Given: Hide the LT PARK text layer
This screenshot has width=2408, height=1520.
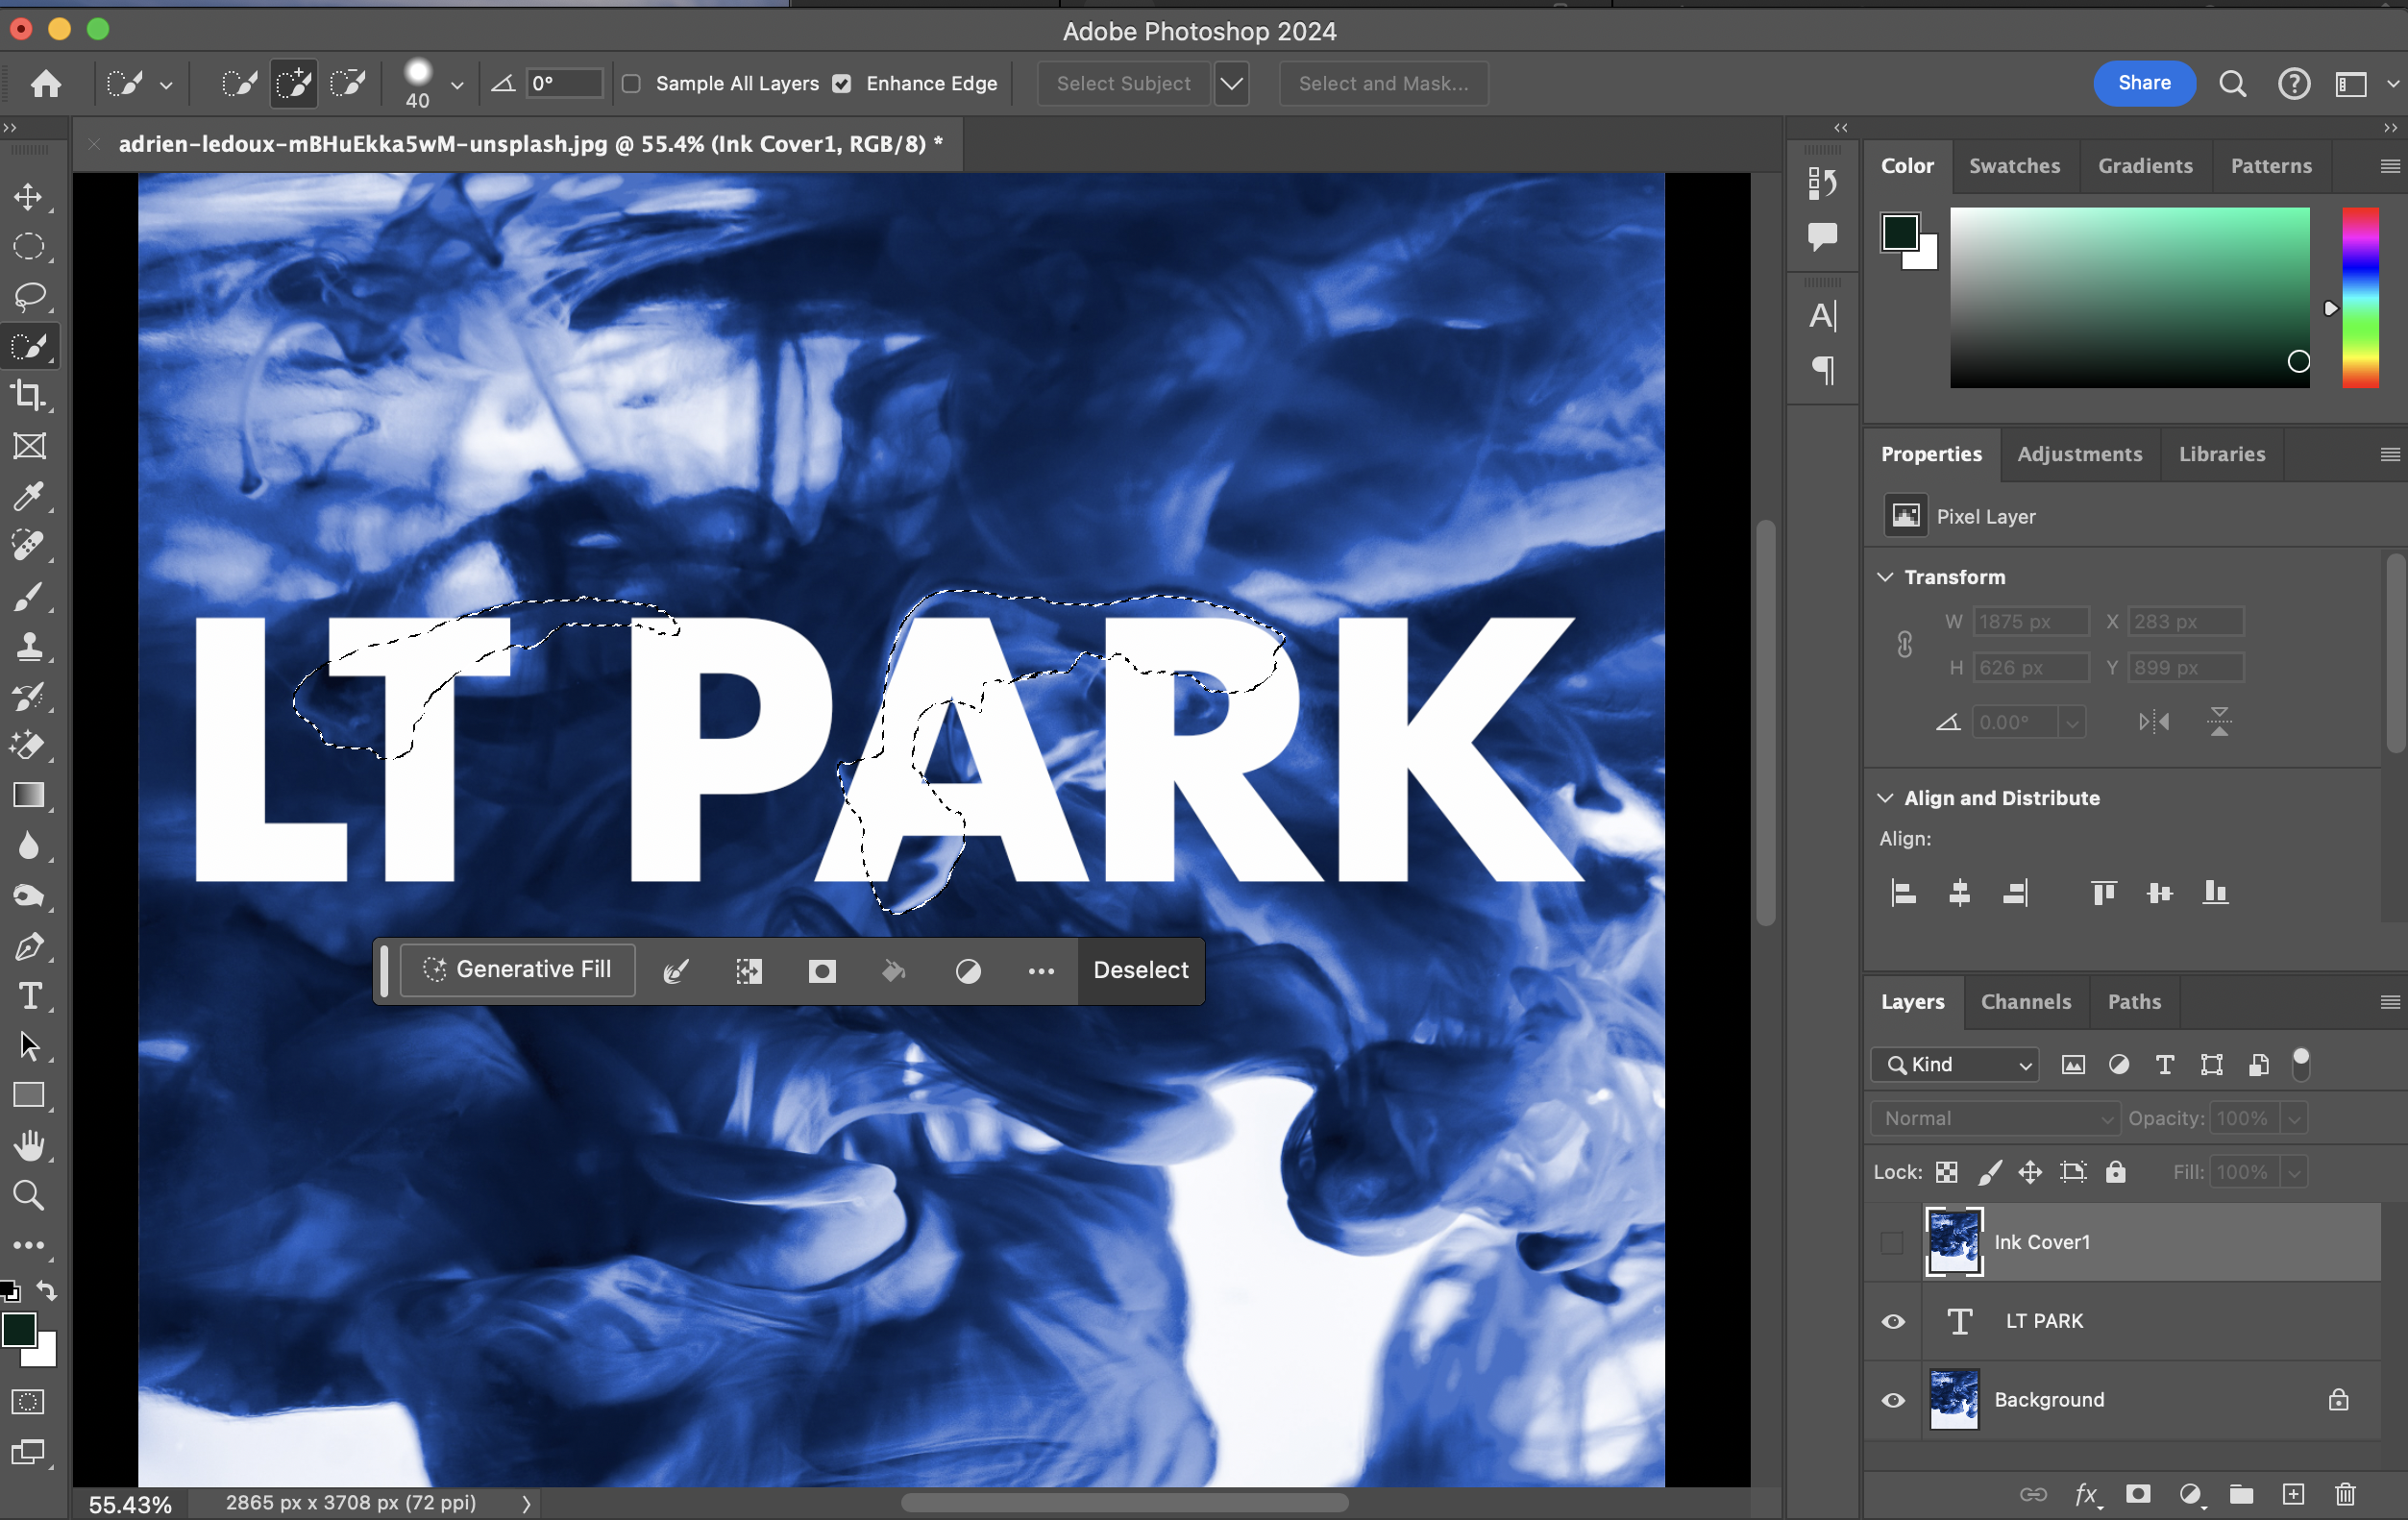Looking at the screenshot, I should (x=1893, y=1321).
